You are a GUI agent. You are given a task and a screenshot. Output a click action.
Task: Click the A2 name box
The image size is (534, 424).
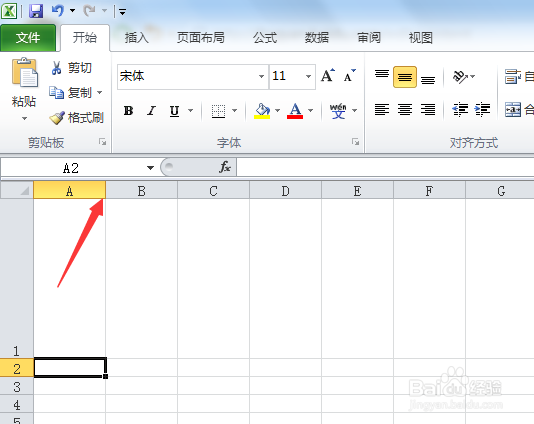[x=71, y=168]
